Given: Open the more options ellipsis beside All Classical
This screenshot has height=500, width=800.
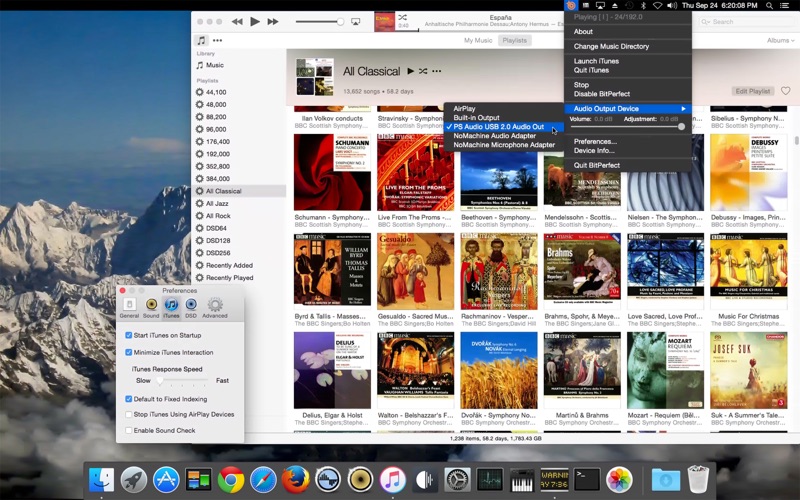Looking at the screenshot, I should (x=437, y=71).
